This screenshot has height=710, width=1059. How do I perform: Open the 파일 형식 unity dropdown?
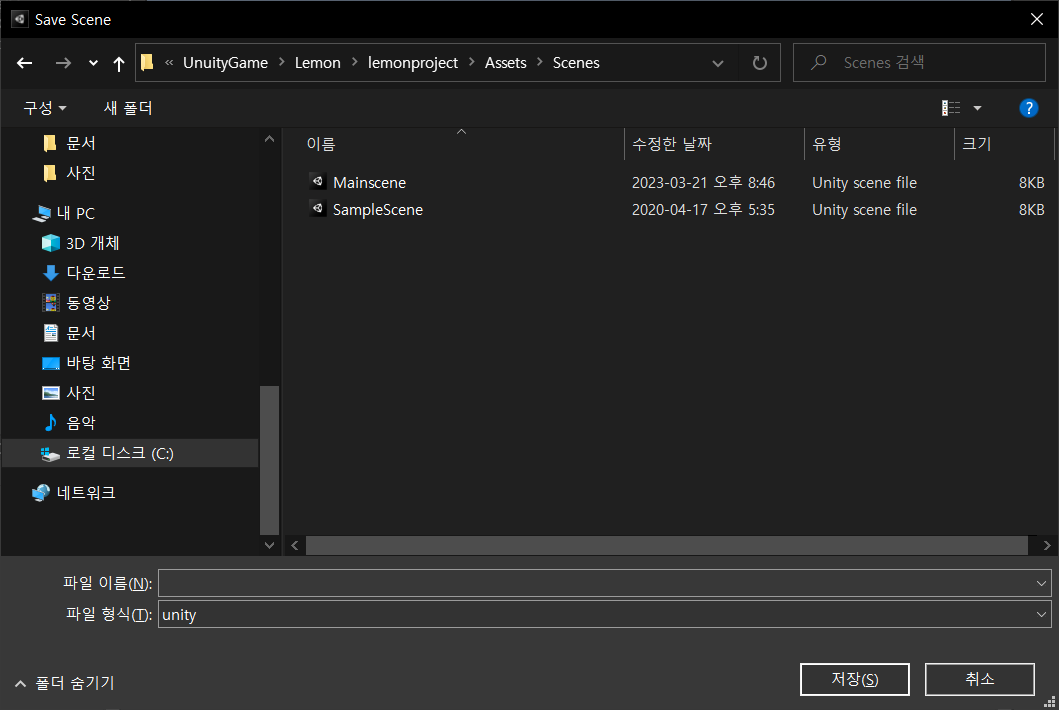pyautogui.click(x=604, y=614)
